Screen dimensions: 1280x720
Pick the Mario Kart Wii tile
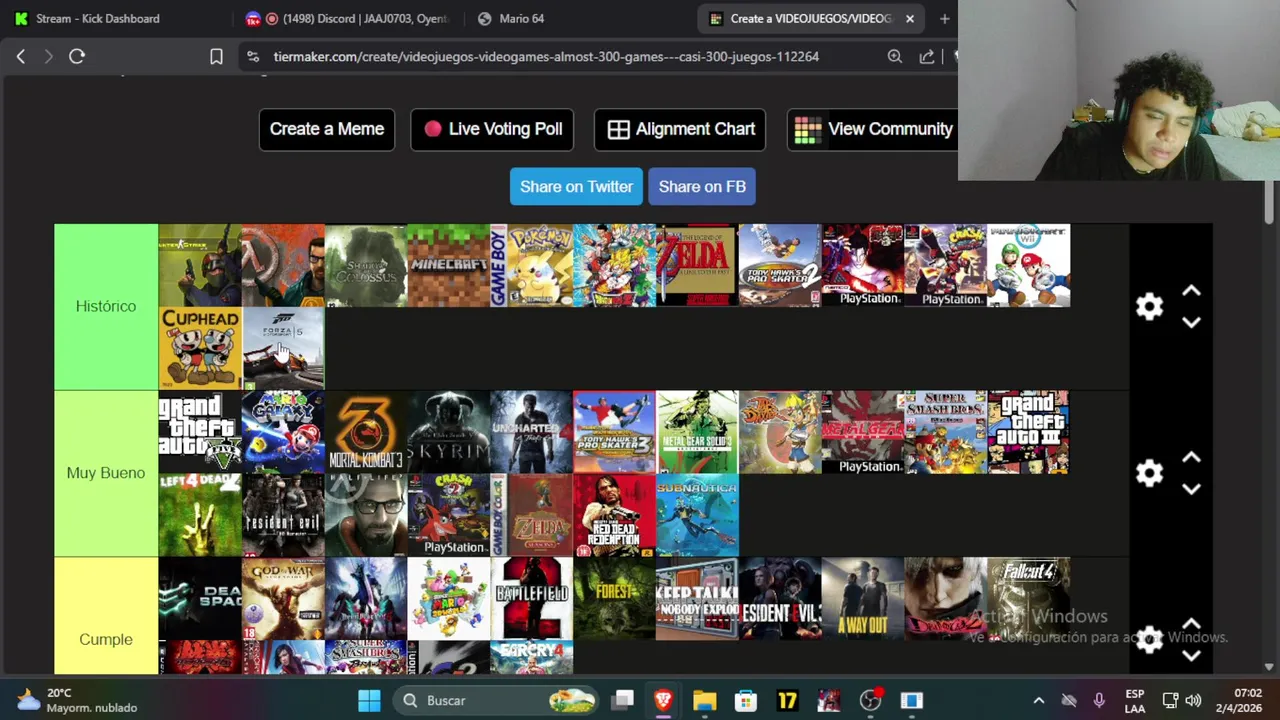(1029, 265)
